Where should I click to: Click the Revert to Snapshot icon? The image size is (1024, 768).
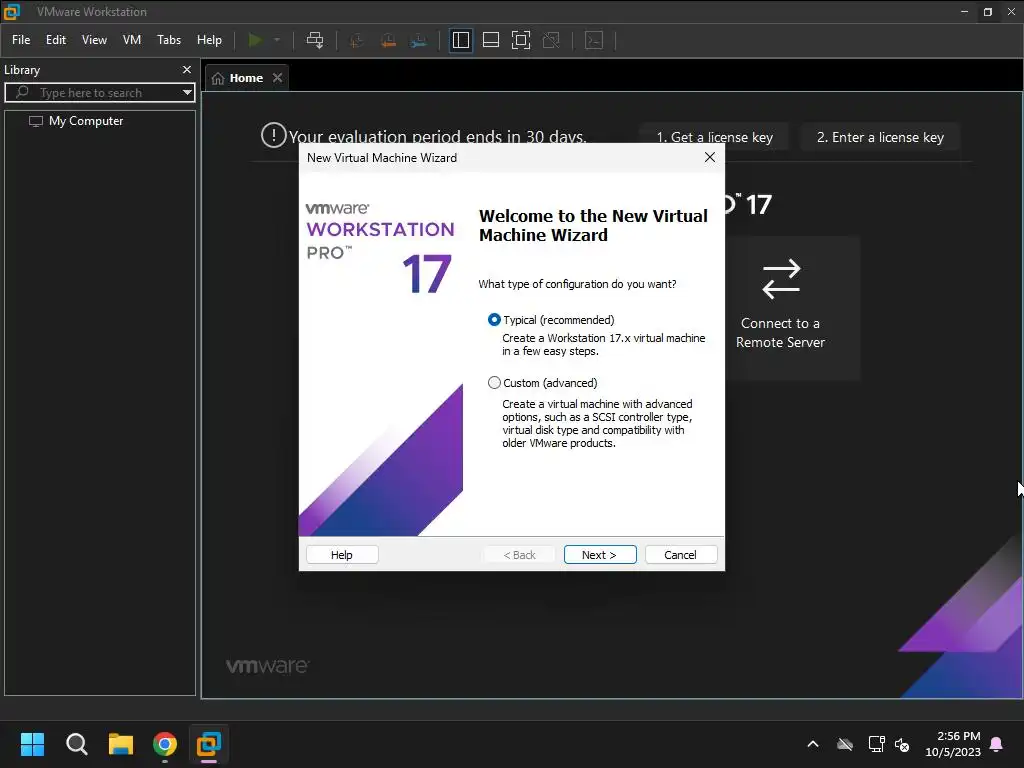(x=388, y=40)
